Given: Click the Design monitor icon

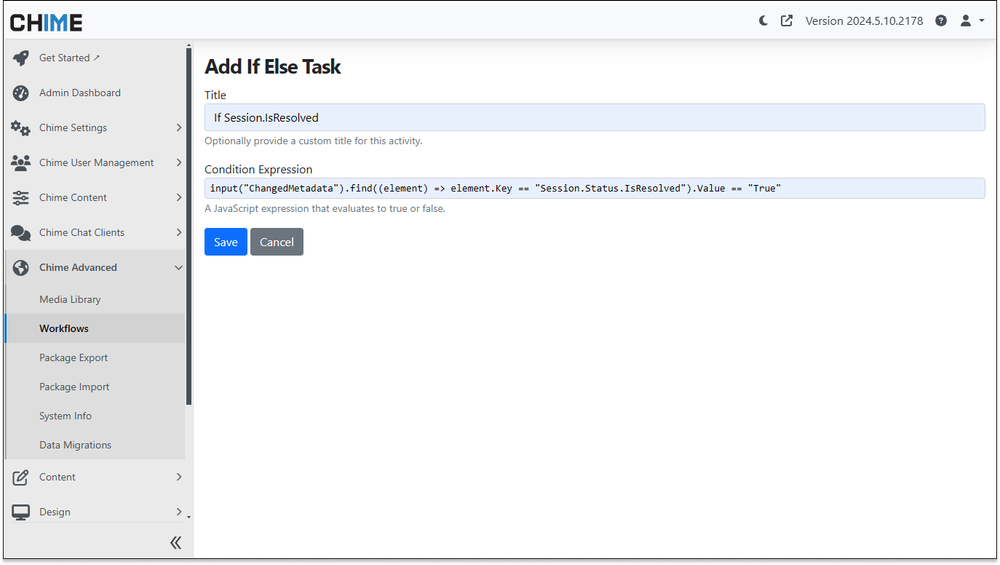Looking at the screenshot, I should click(x=21, y=512).
